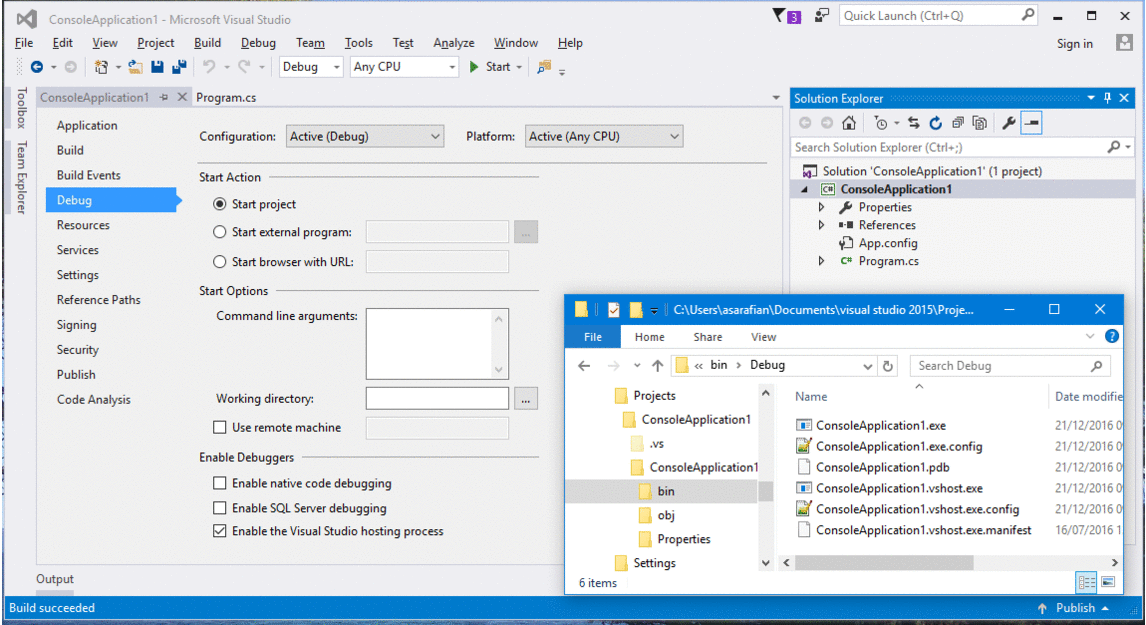
Task: Click the Pending Changes Filter clock icon
Action: point(881,123)
